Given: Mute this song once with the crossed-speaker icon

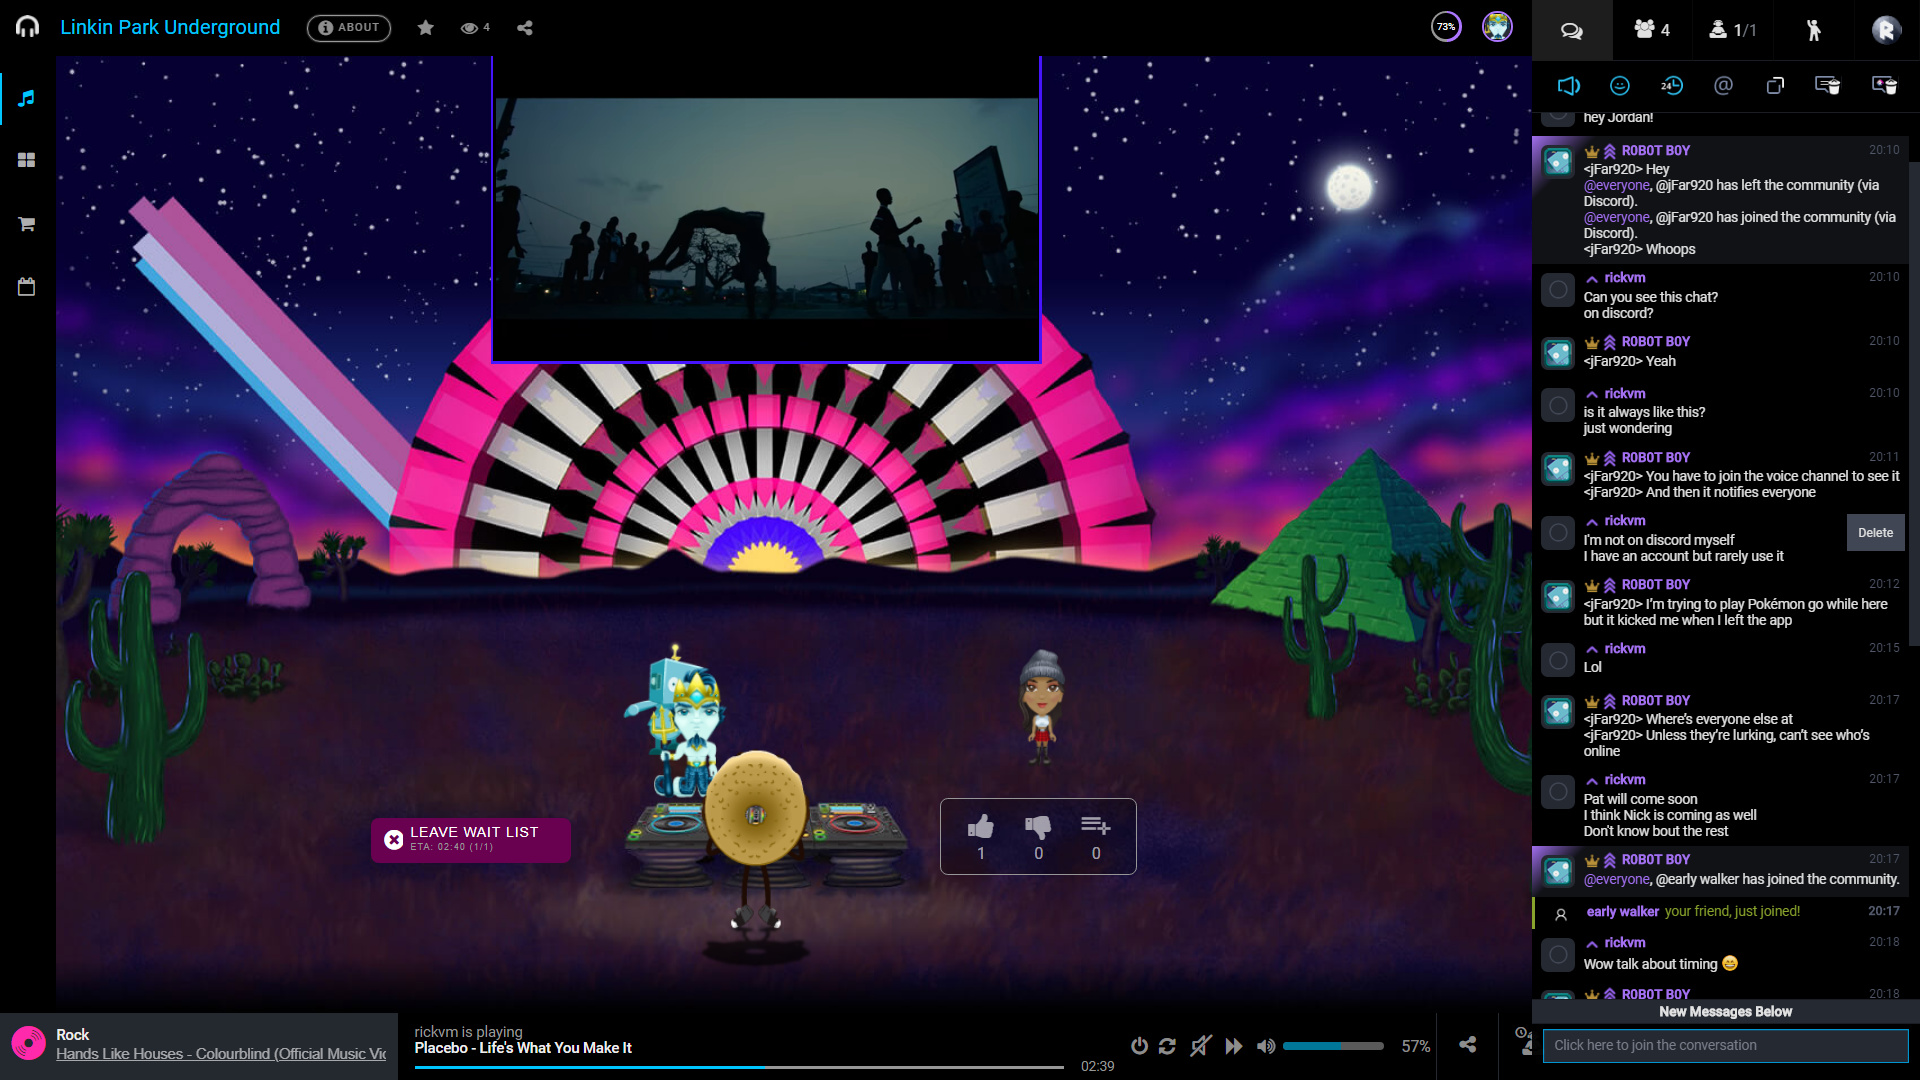Looking at the screenshot, I should [x=1201, y=1046].
